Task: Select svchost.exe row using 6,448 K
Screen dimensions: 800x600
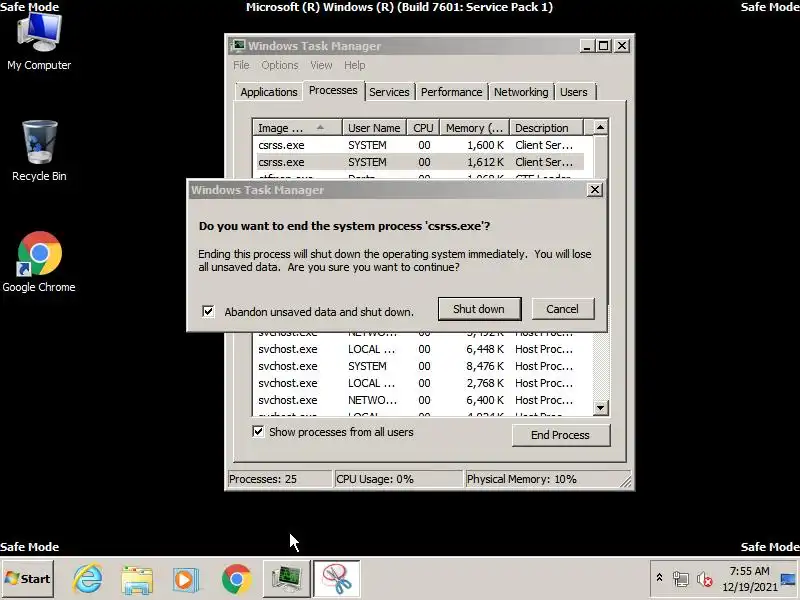Action: tap(422, 349)
